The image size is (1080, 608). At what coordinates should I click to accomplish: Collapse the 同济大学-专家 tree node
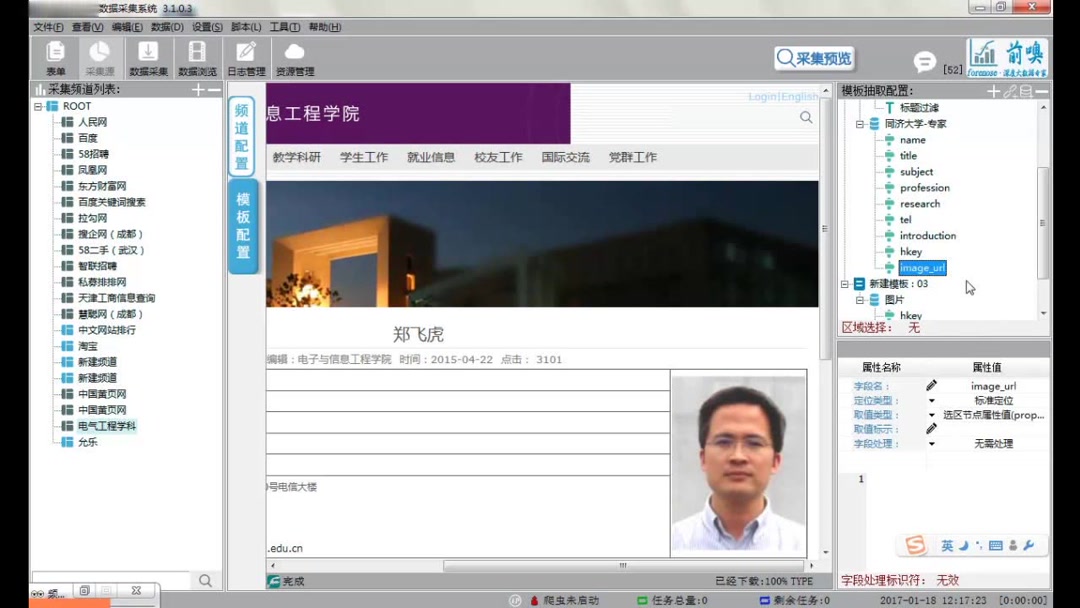click(x=862, y=123)
